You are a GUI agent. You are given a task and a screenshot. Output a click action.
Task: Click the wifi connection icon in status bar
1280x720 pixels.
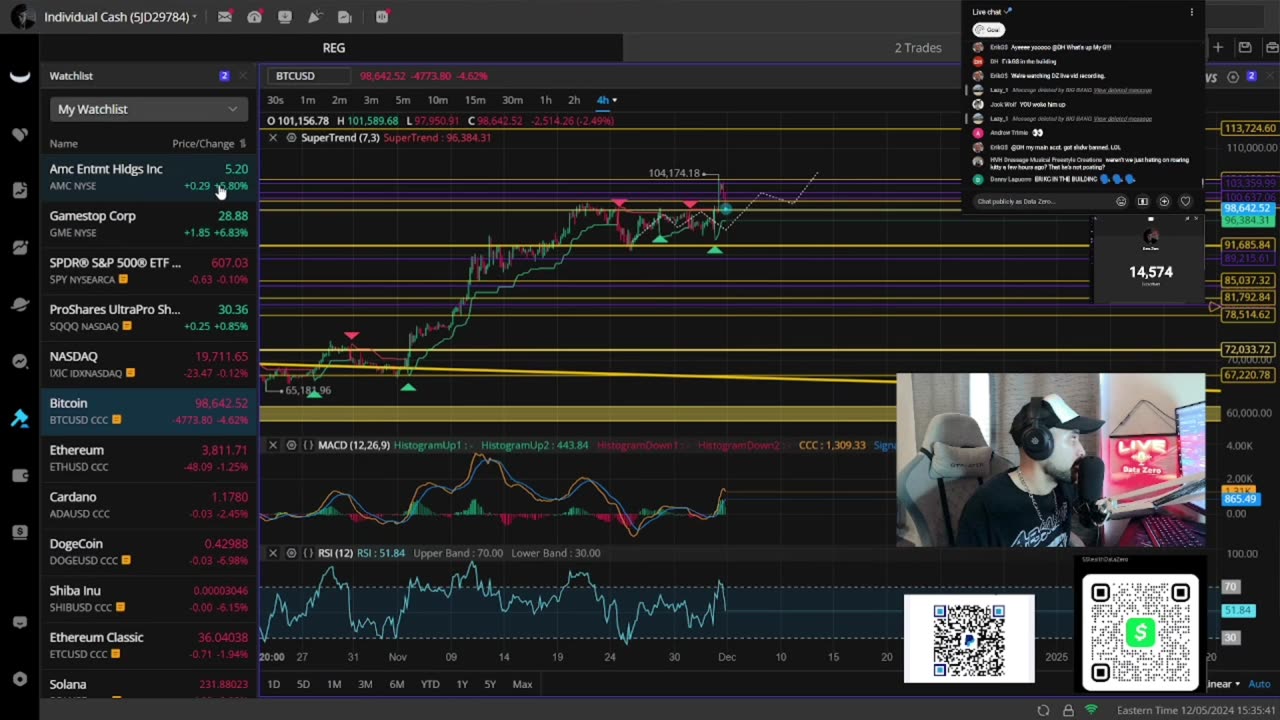point(1091,710)
